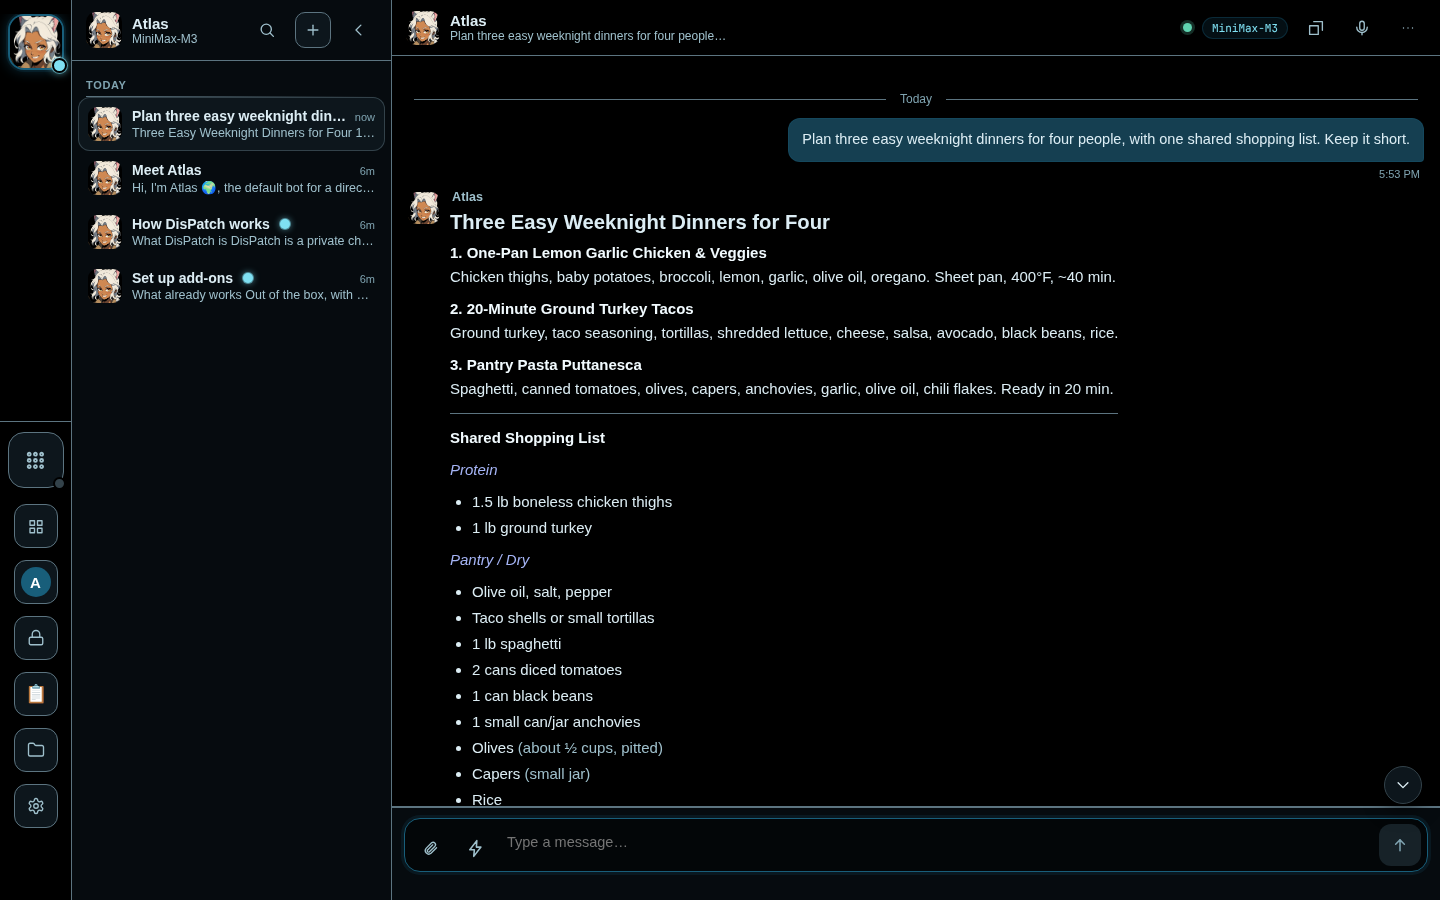The height and width of the screenshot is (900, 1440).
Task: Start a new chat with plus button
Action: 313,30
